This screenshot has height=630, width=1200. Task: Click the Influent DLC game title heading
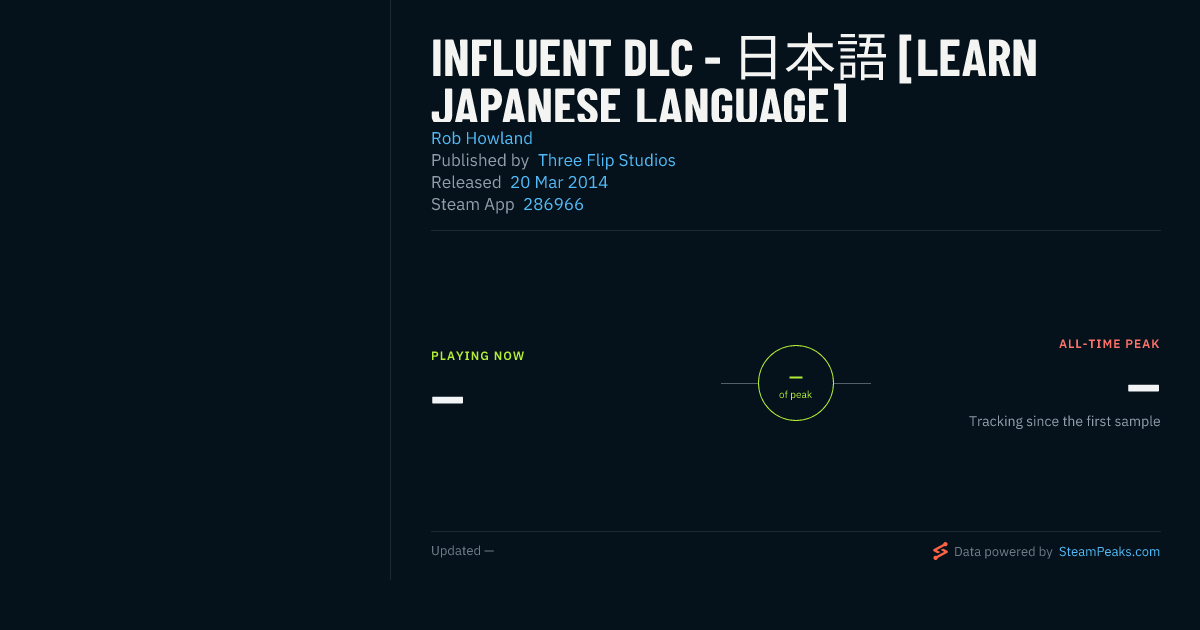coord(735,81)
